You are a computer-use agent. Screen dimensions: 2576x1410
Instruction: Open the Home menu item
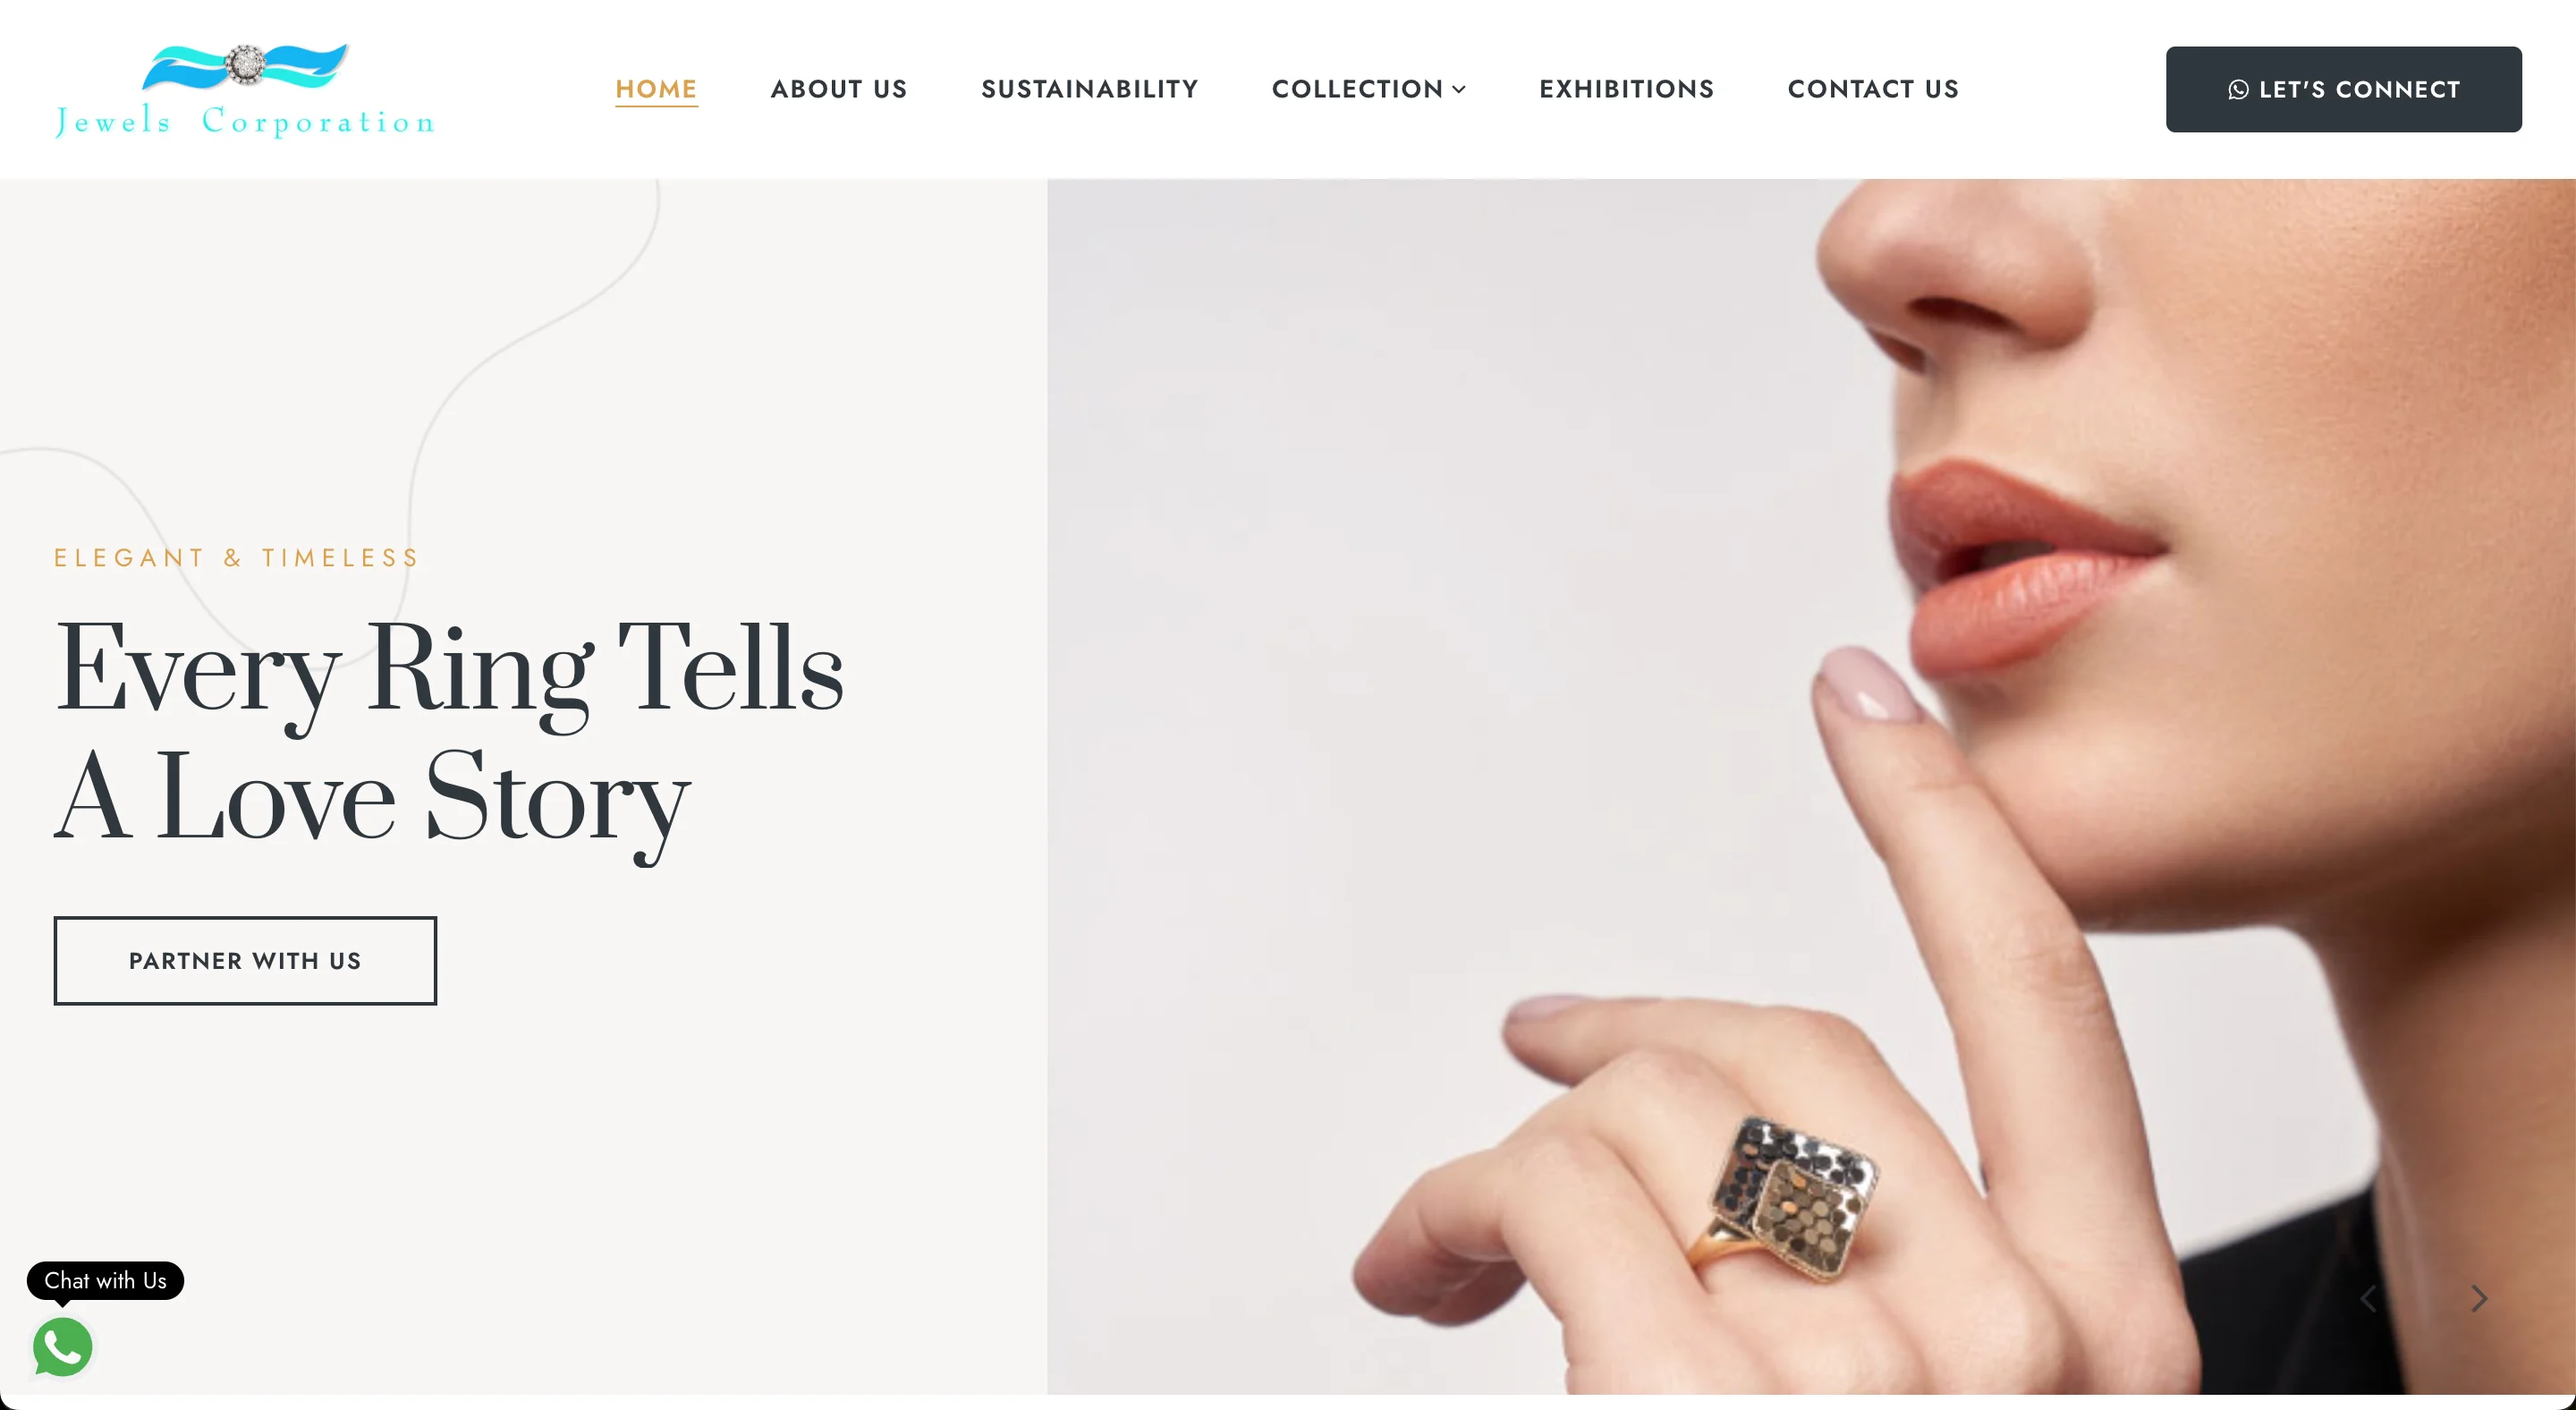click(656, 89)
